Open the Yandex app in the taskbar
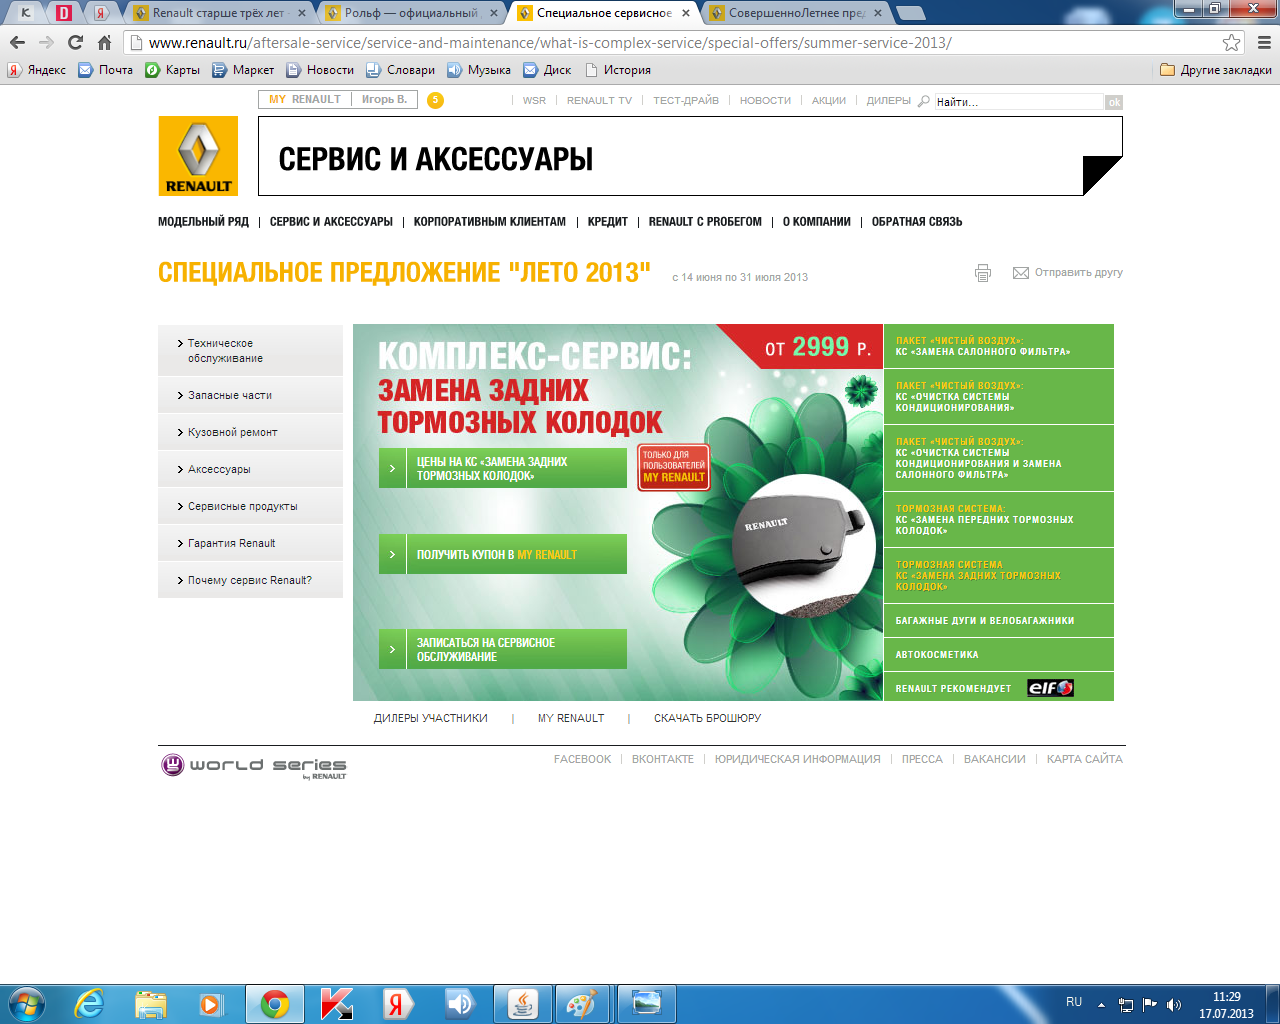1280x1024 pixels. tap(397, 1004)
